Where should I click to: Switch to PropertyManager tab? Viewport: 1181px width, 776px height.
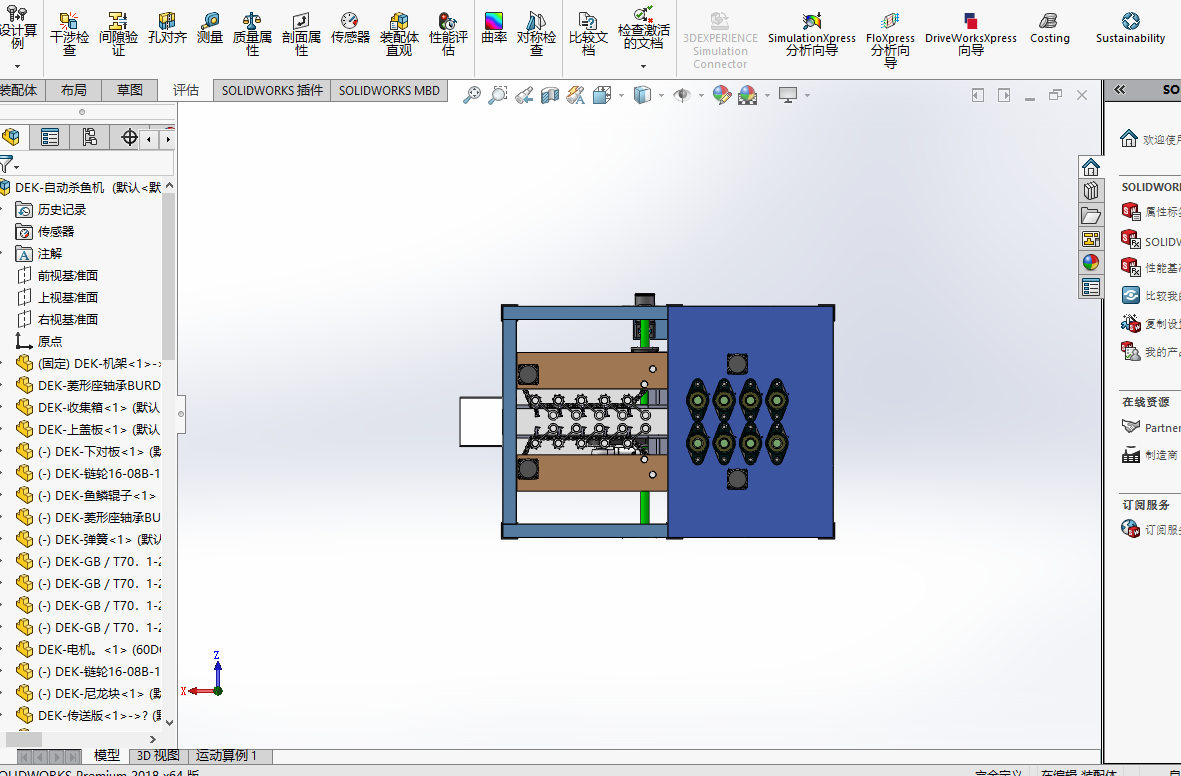pos(50,137)
